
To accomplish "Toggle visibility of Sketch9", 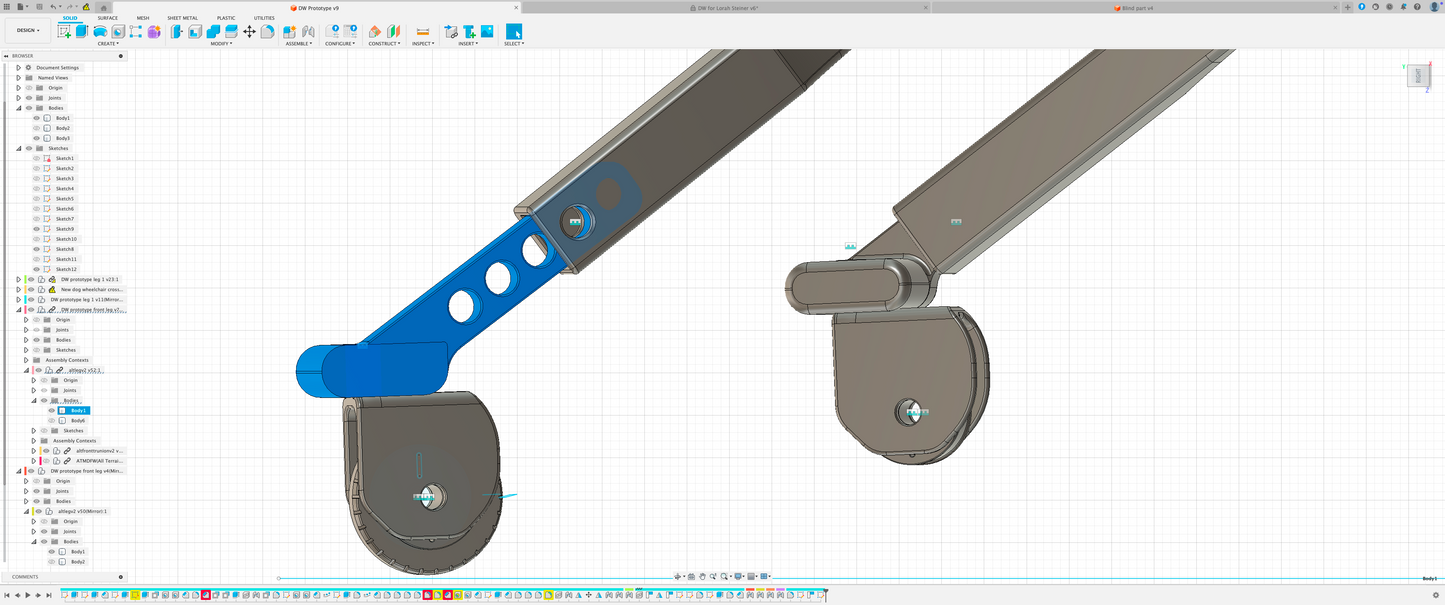I will (x=36, y=229).
